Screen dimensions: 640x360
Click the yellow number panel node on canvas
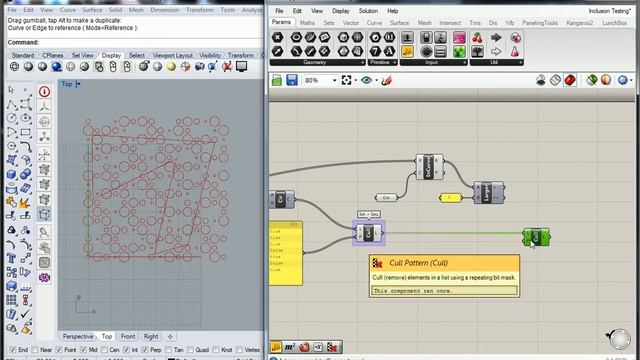pos(450,198)
